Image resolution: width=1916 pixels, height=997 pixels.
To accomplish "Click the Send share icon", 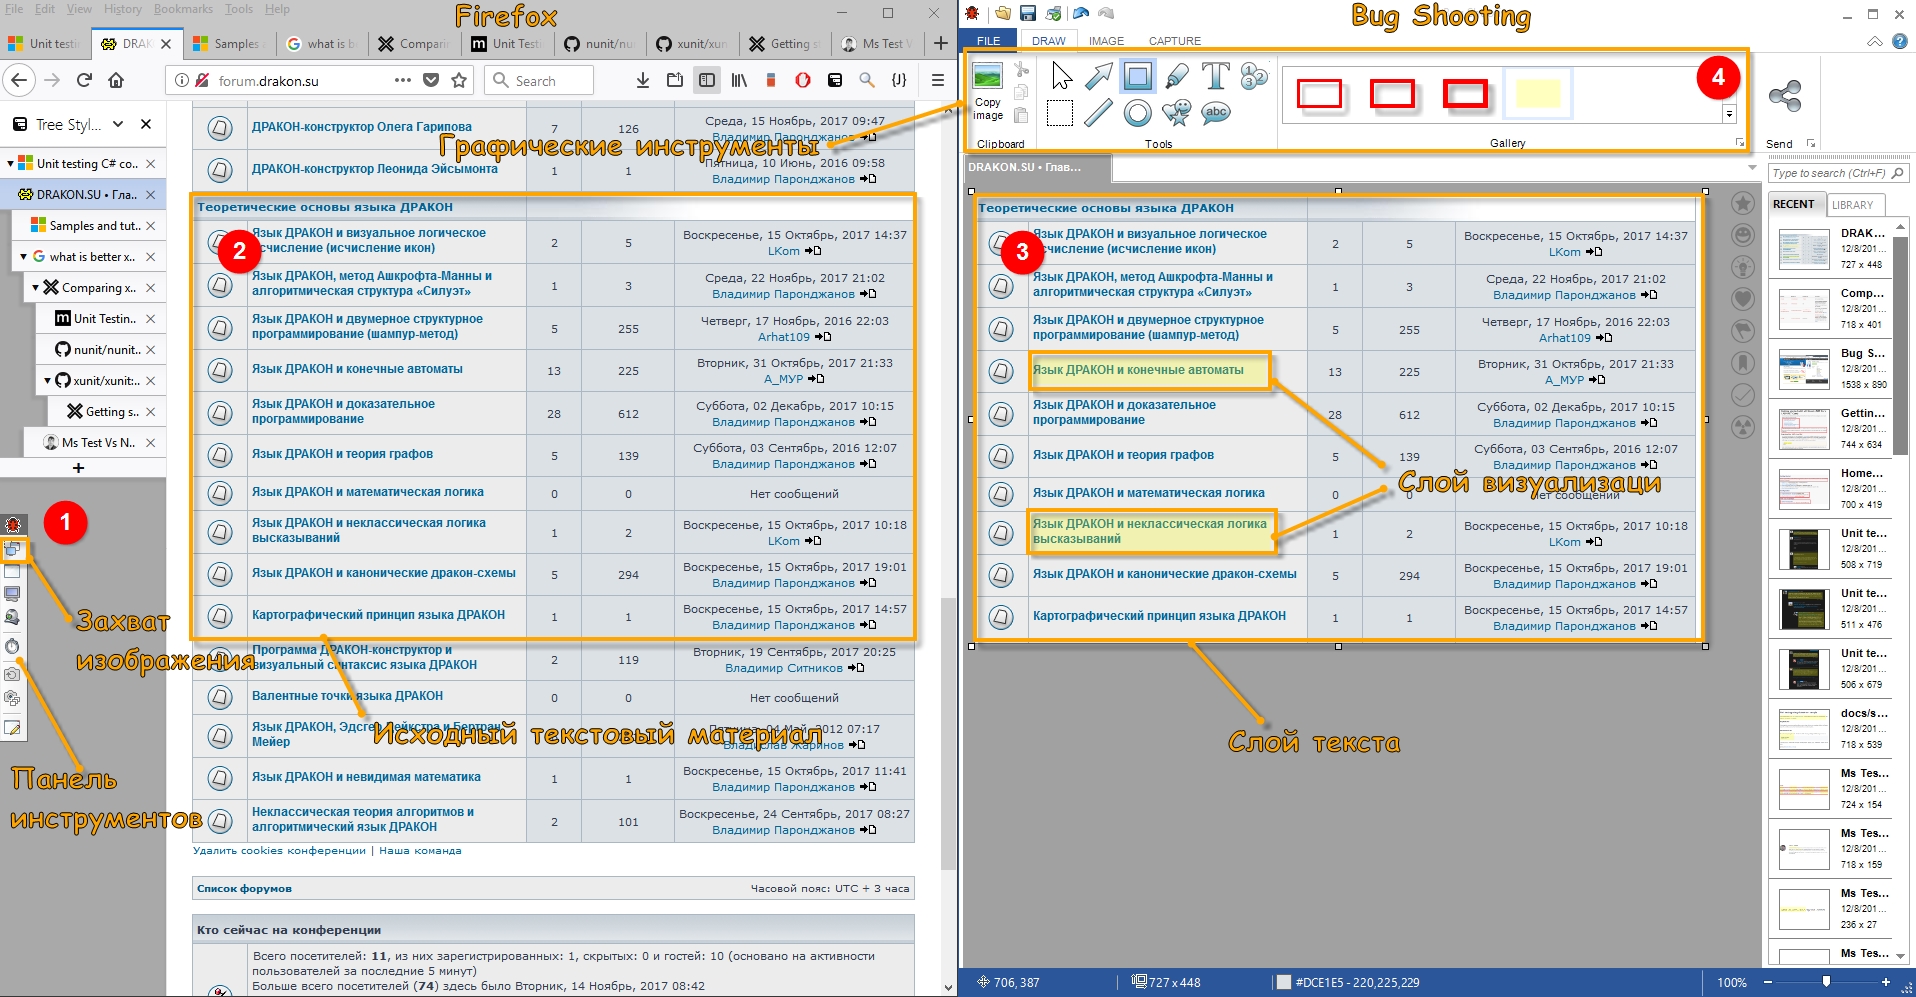I will [x=1784, y=97].
